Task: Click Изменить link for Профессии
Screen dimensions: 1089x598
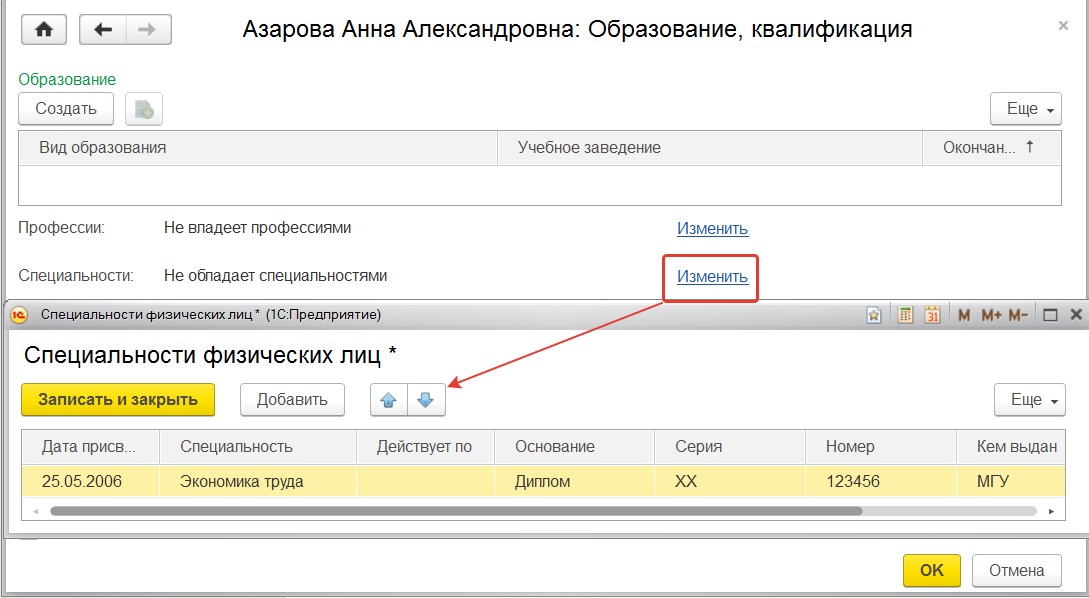Action: [x=713, y=229]
